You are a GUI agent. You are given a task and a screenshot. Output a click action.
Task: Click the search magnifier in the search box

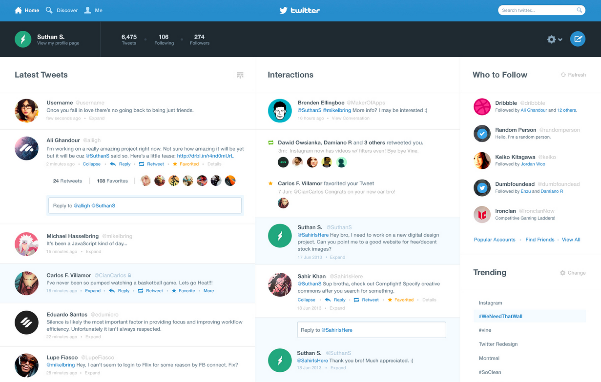[579, 10]
